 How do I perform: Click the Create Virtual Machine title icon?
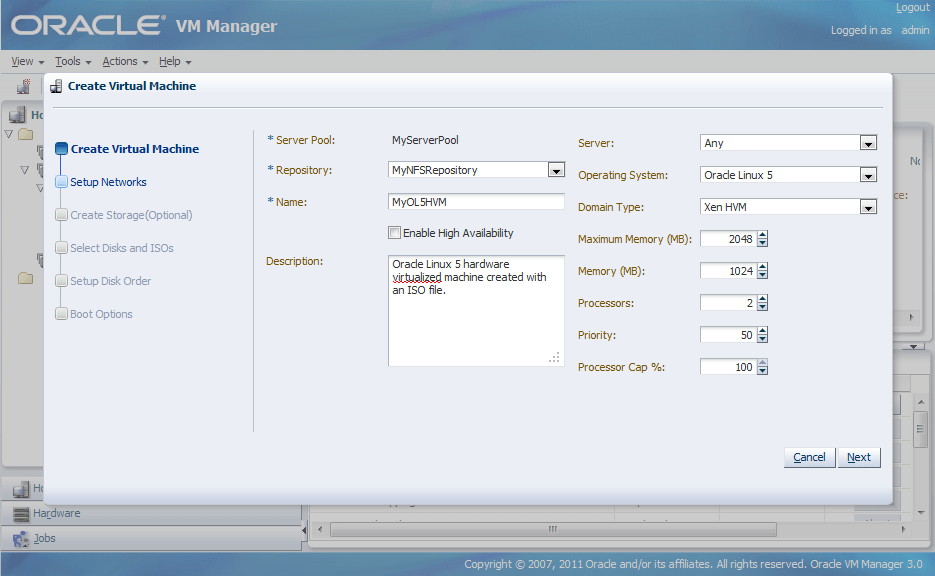[56, 86]
